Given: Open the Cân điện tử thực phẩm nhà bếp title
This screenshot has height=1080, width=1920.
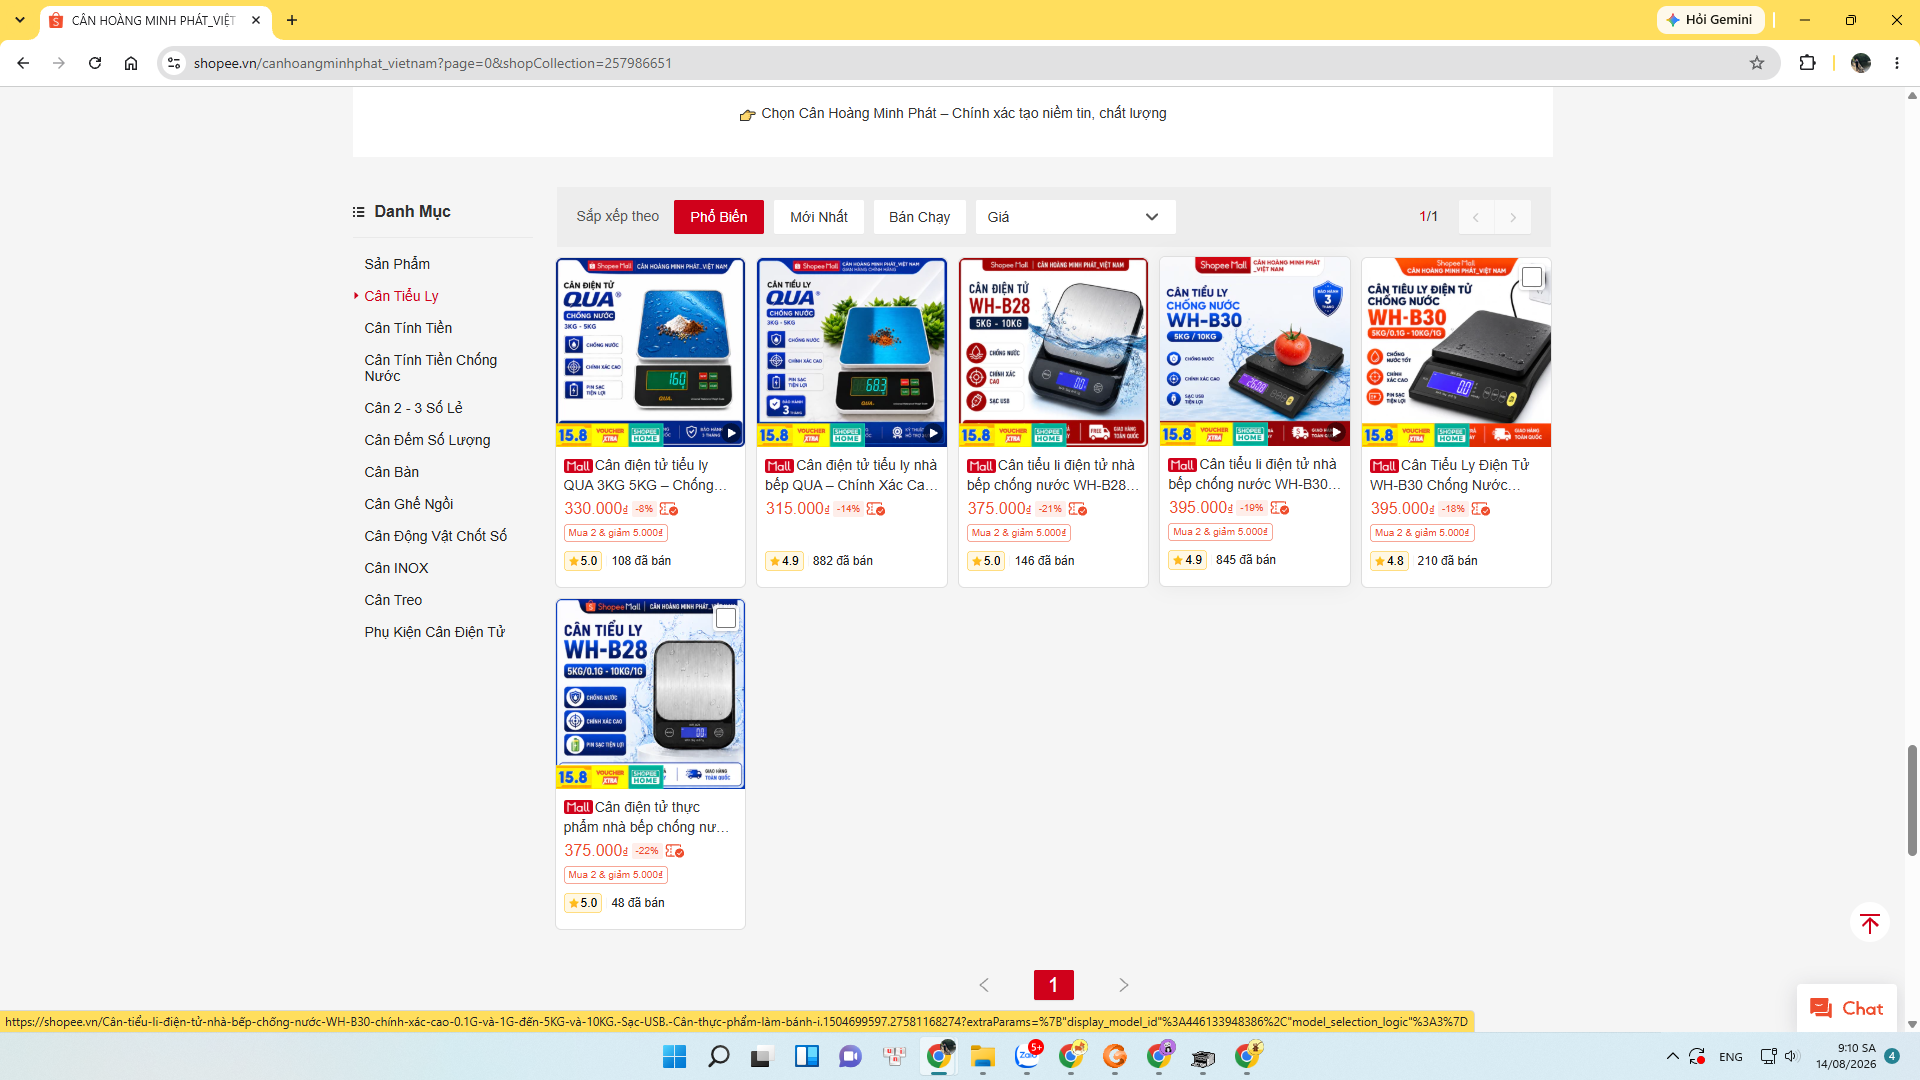Looking at the screenshot, I should click(x=646, y=817).
